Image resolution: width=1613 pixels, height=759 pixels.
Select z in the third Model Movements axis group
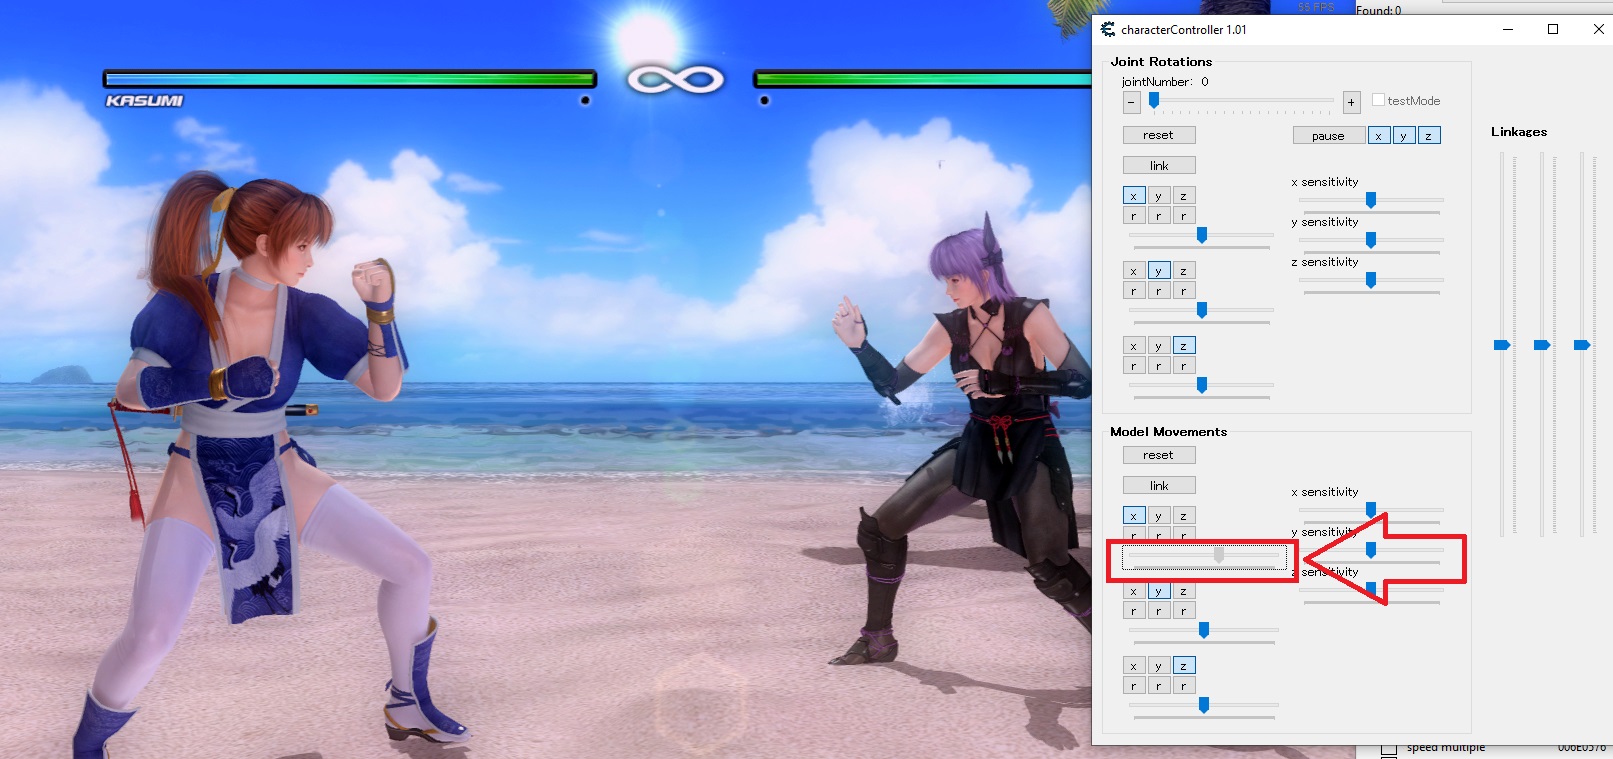(1184, 666)
